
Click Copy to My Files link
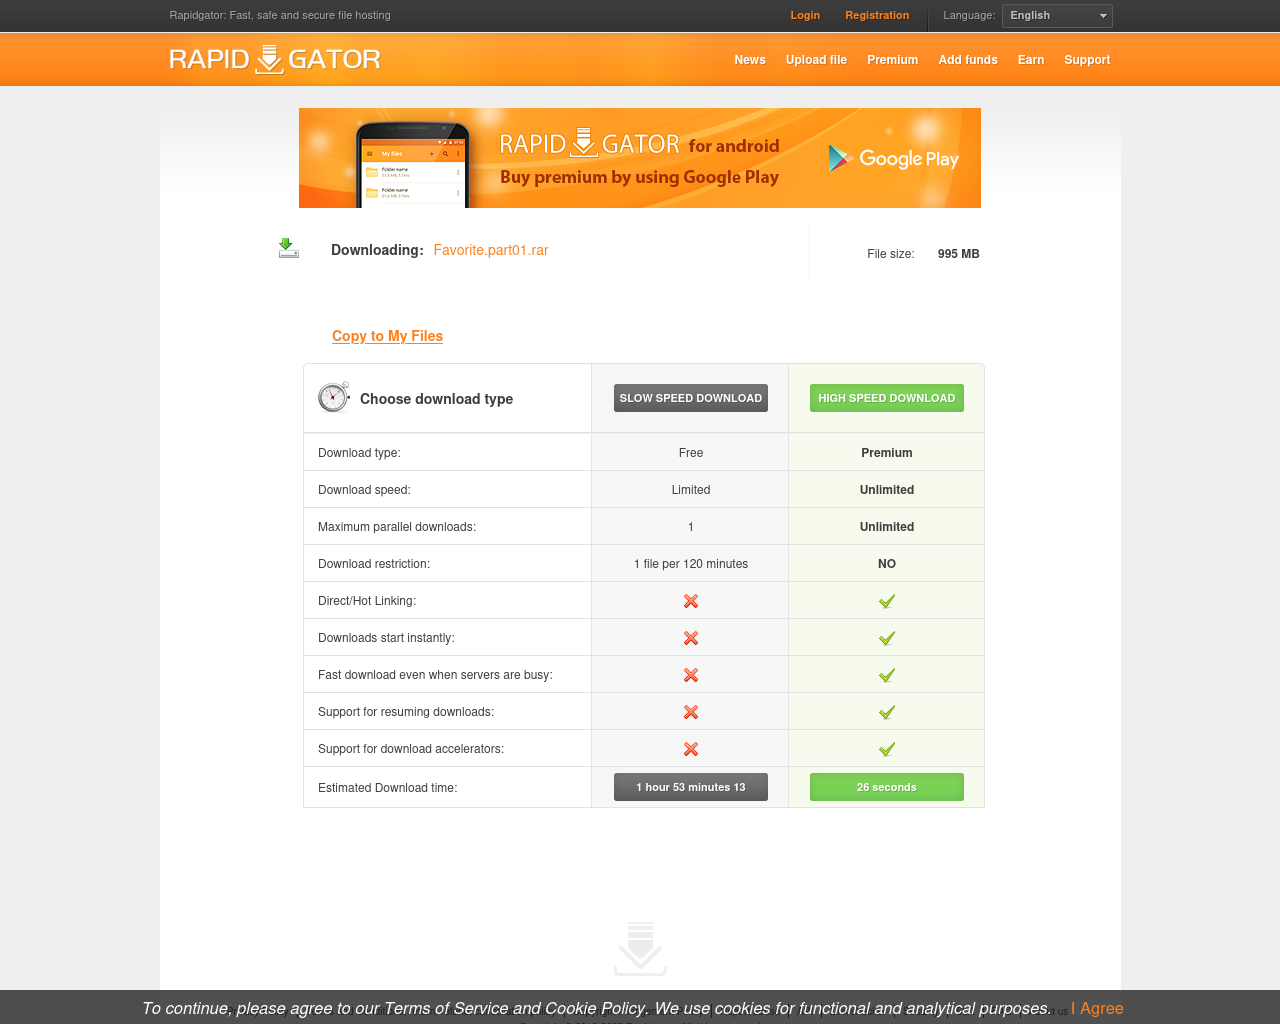pyautogui.click(x=387, y=336)
